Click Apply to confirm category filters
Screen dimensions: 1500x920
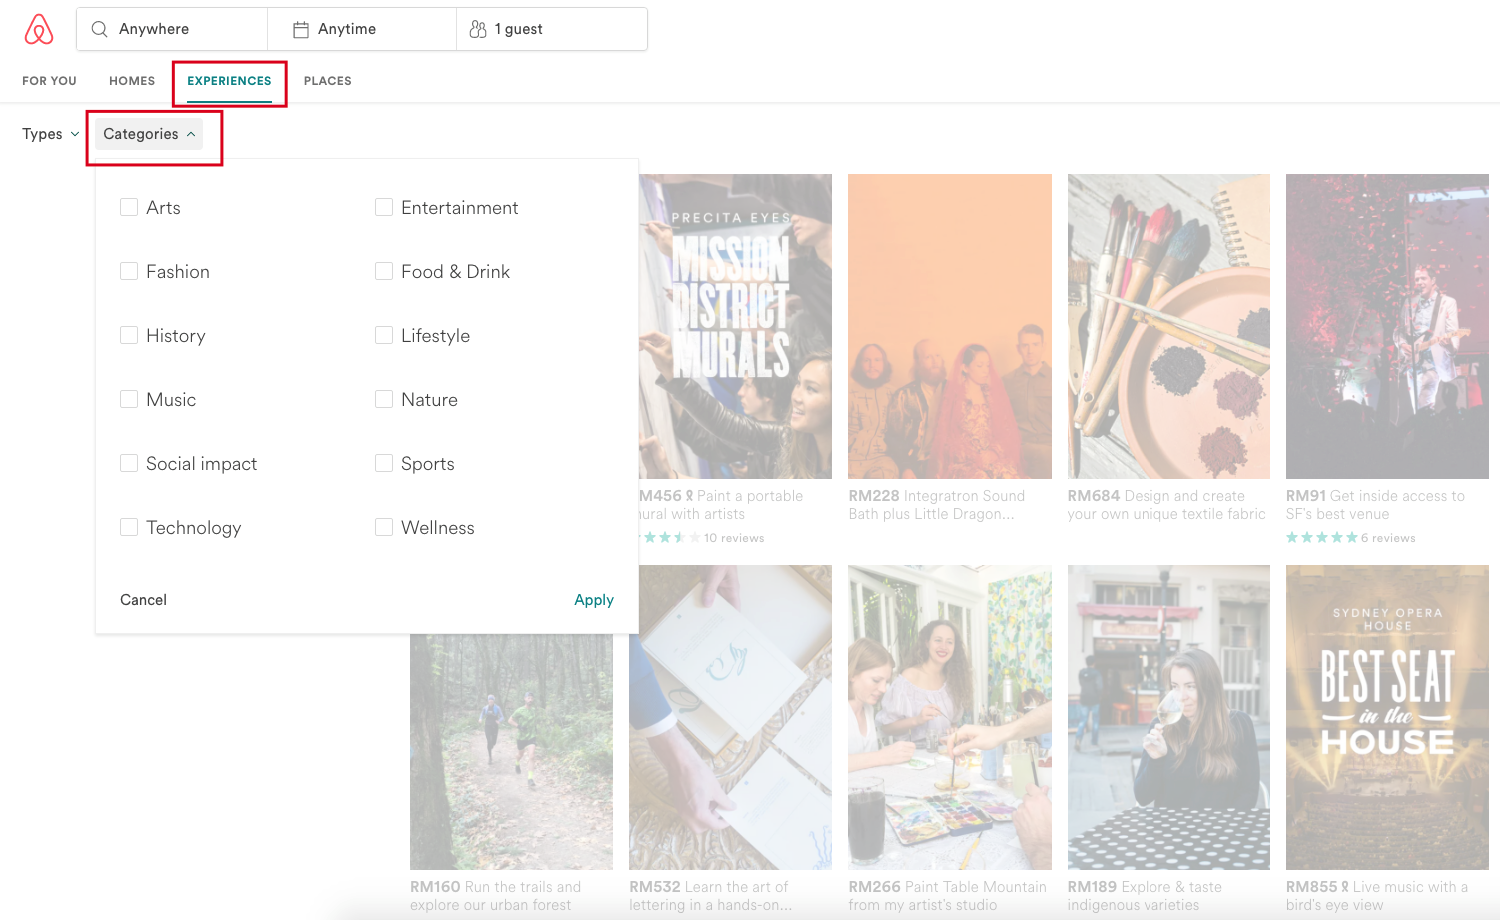click(594, 600)
